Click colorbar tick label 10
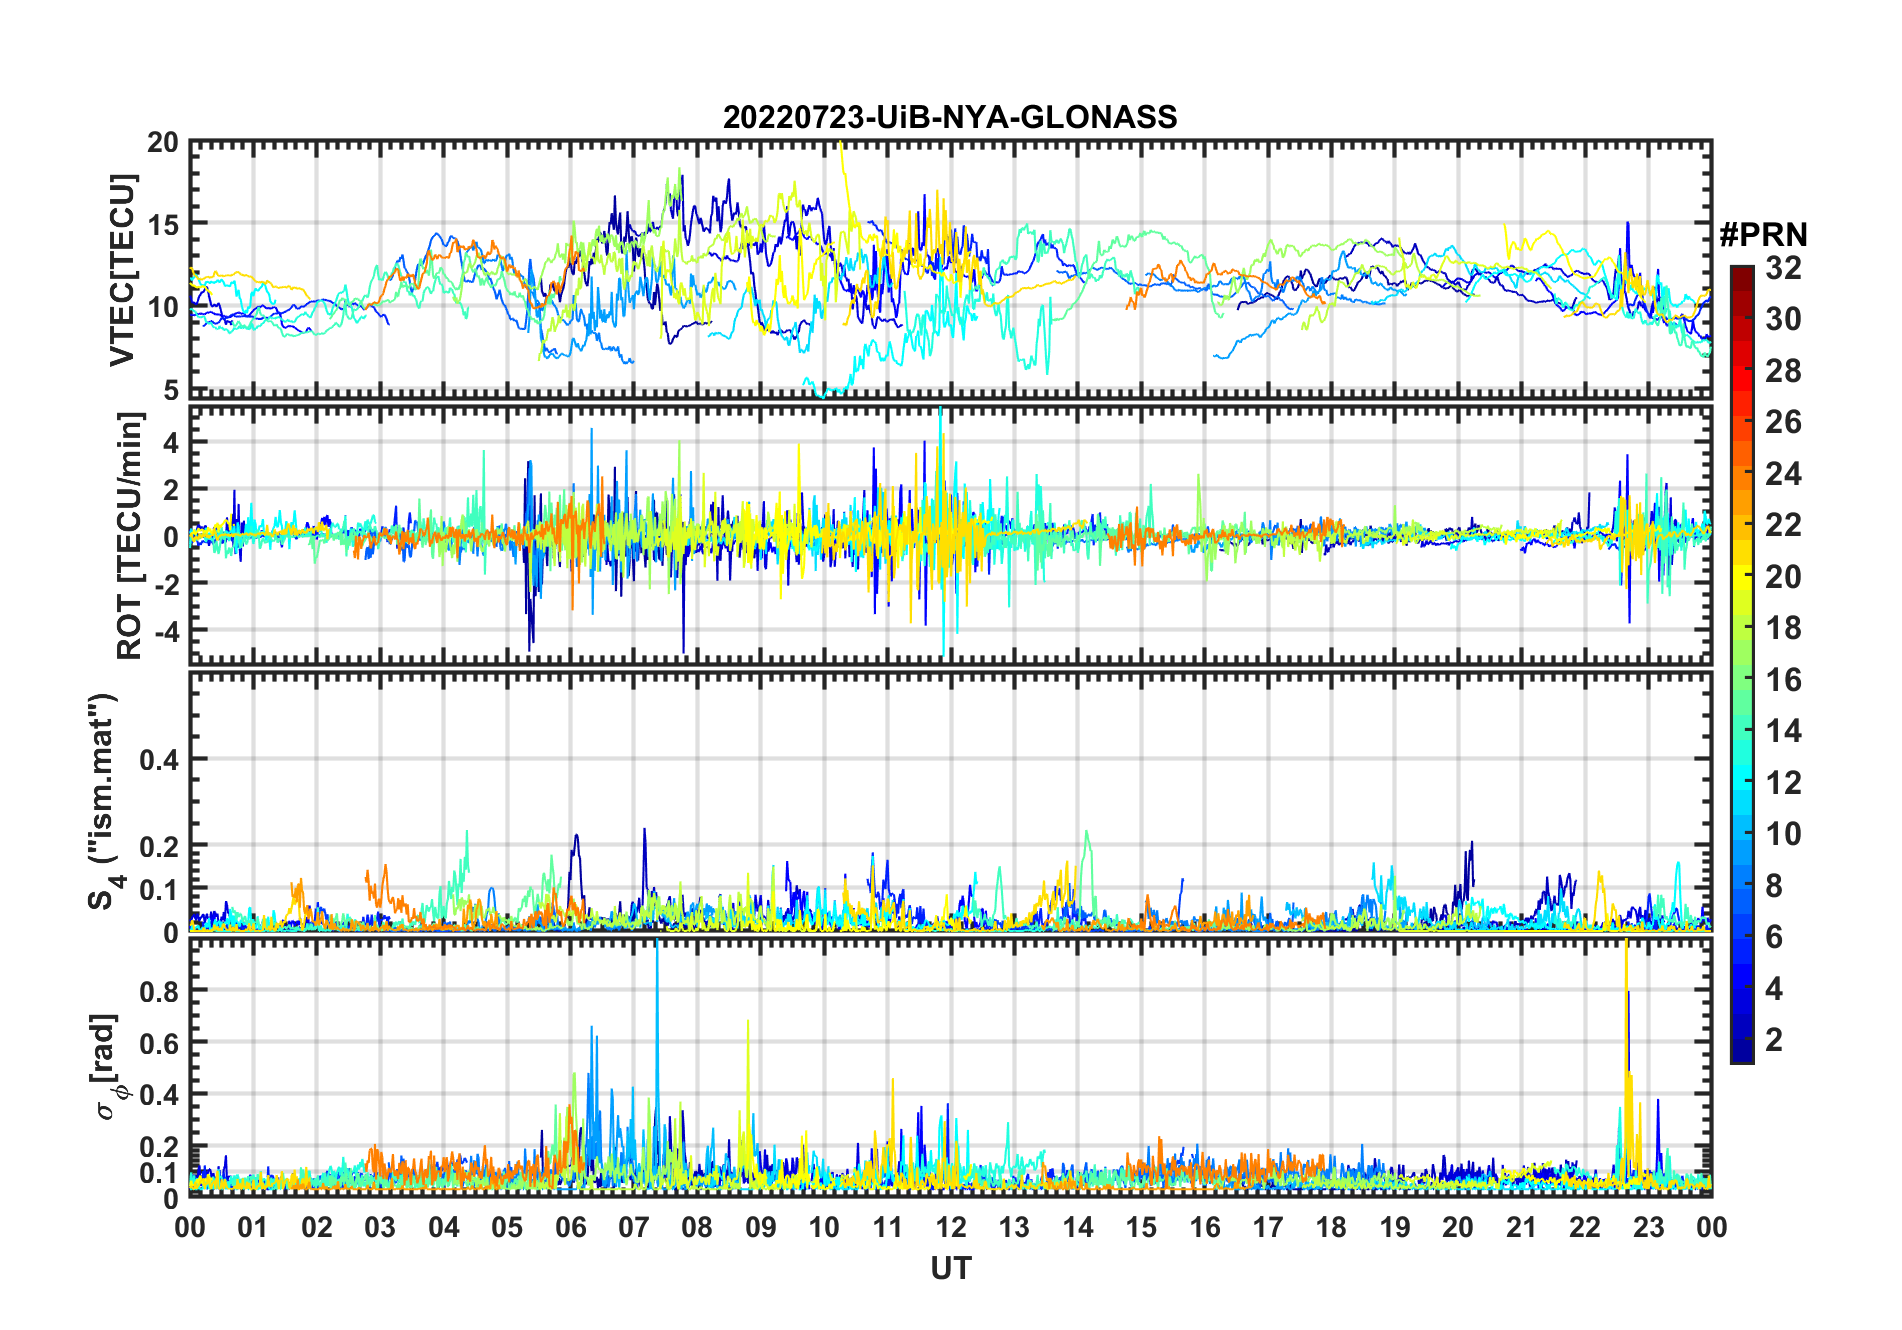This screenshot has width=1902, height=1330. point(1783,834)
